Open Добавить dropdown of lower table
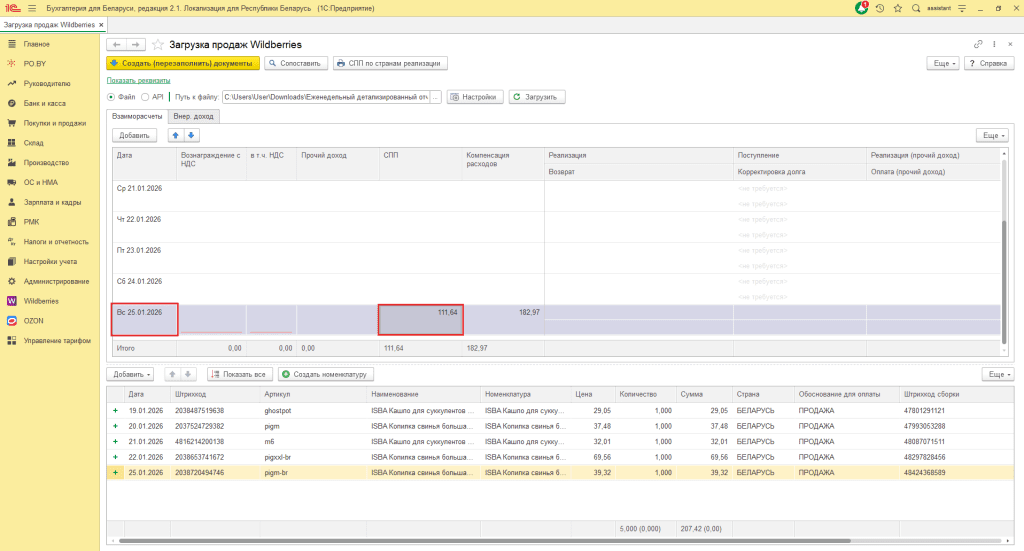The image size is (1024, 551). [x=131, y=374]
